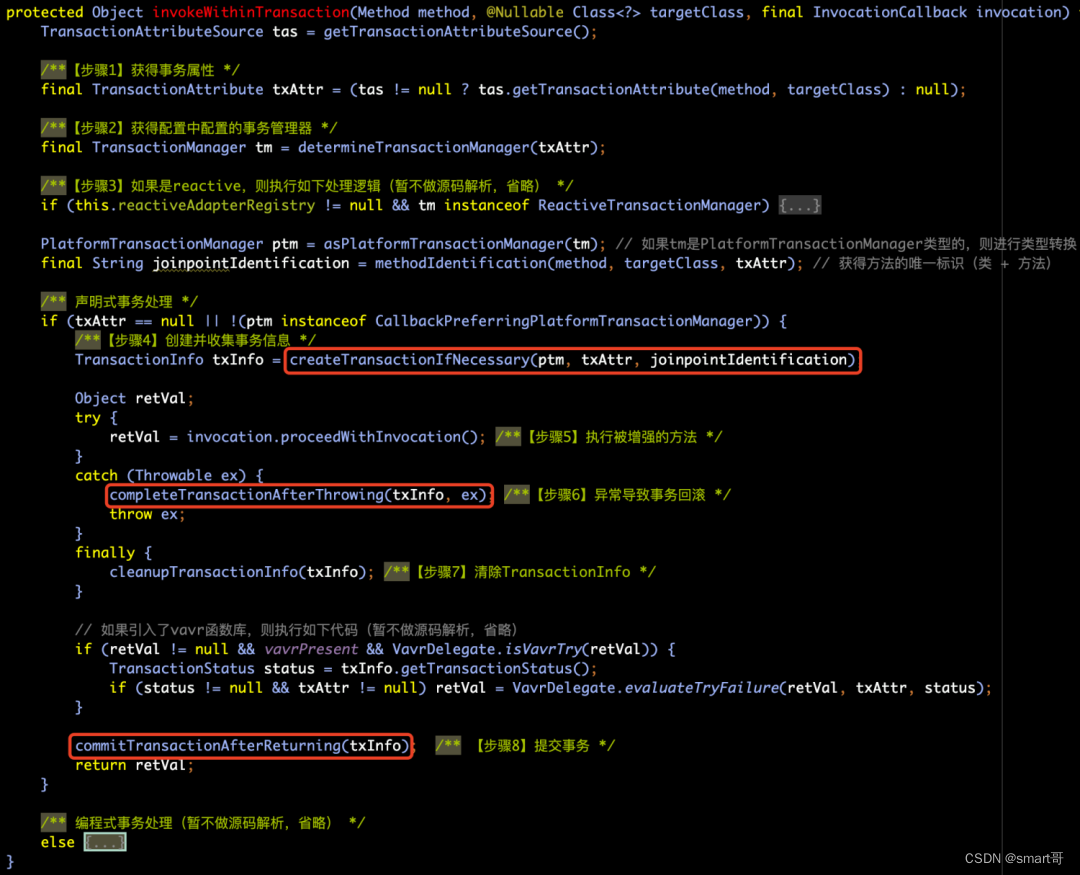The image size is (1080, 875).
Task: Click the 步骤1 comment line
Action: (140, 70)
